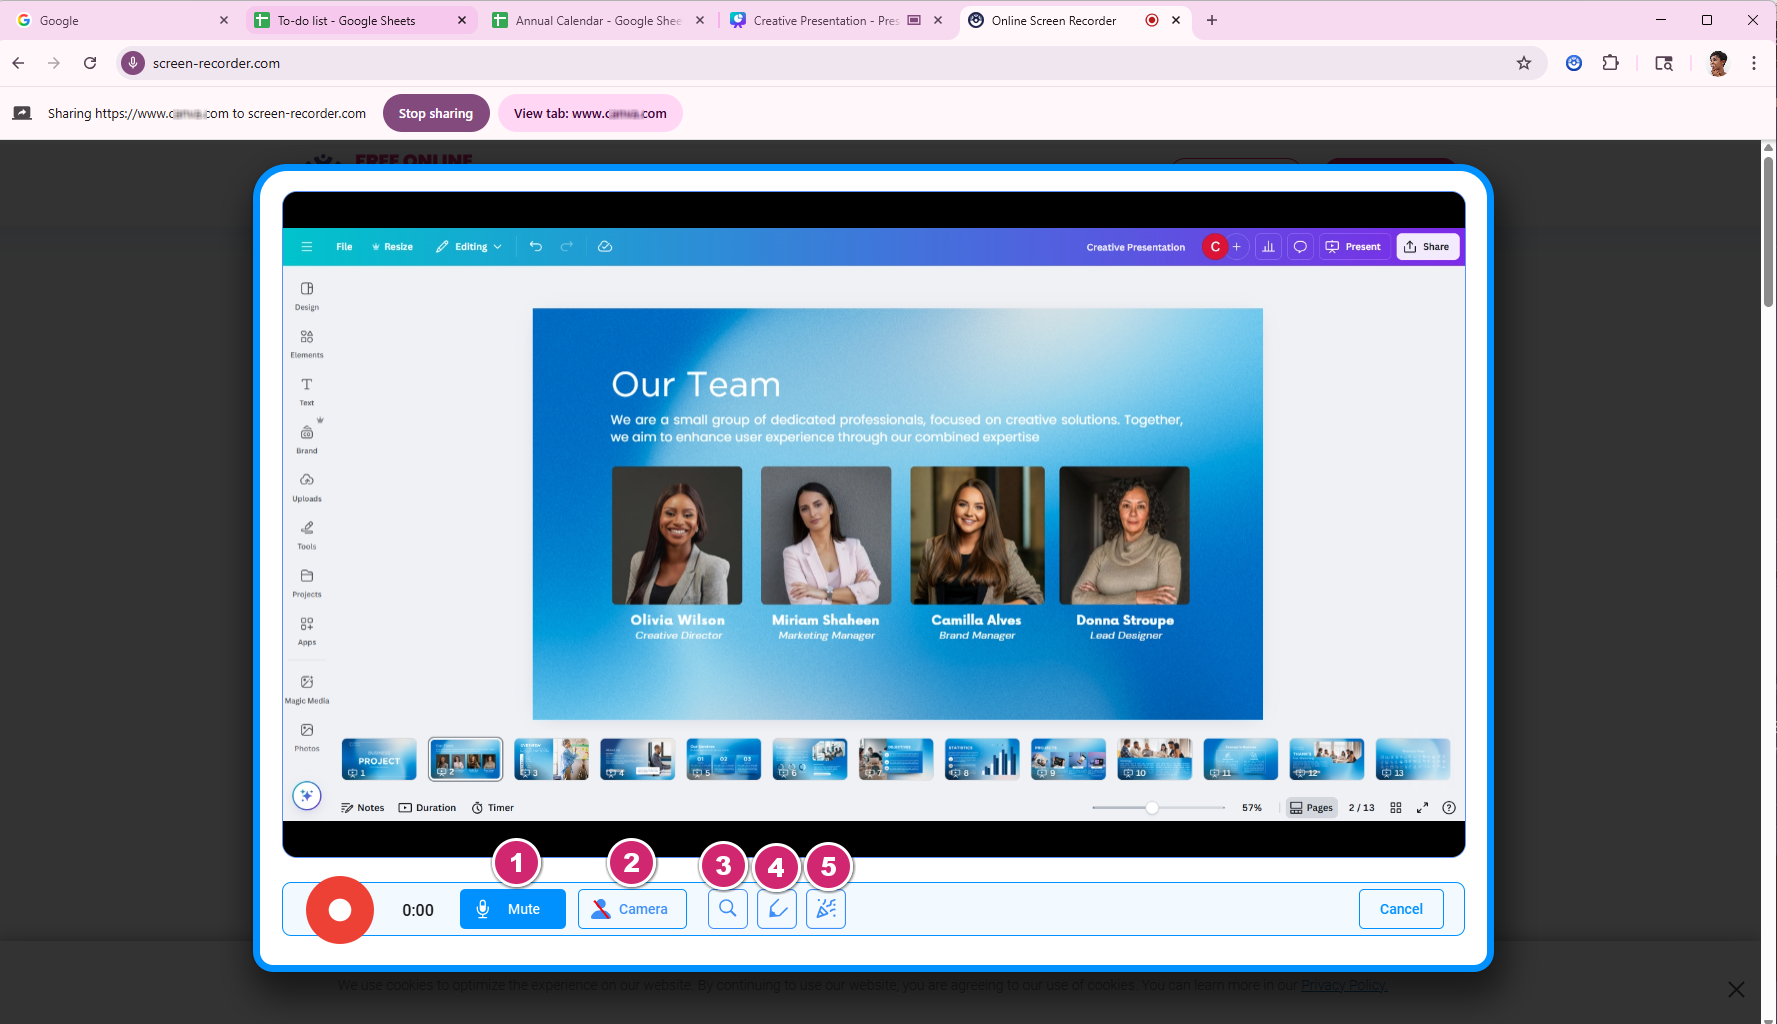
Task: Click the microphone permission icon in address bar
Action: point(133,63)
